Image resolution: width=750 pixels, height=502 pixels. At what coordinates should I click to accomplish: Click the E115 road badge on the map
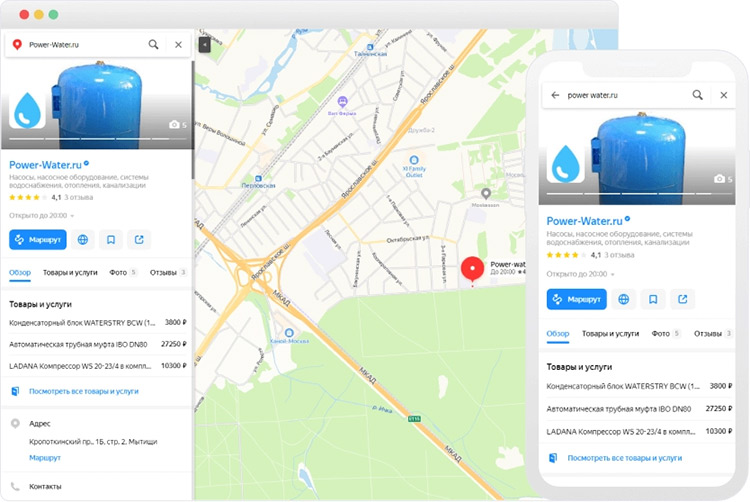414,419
